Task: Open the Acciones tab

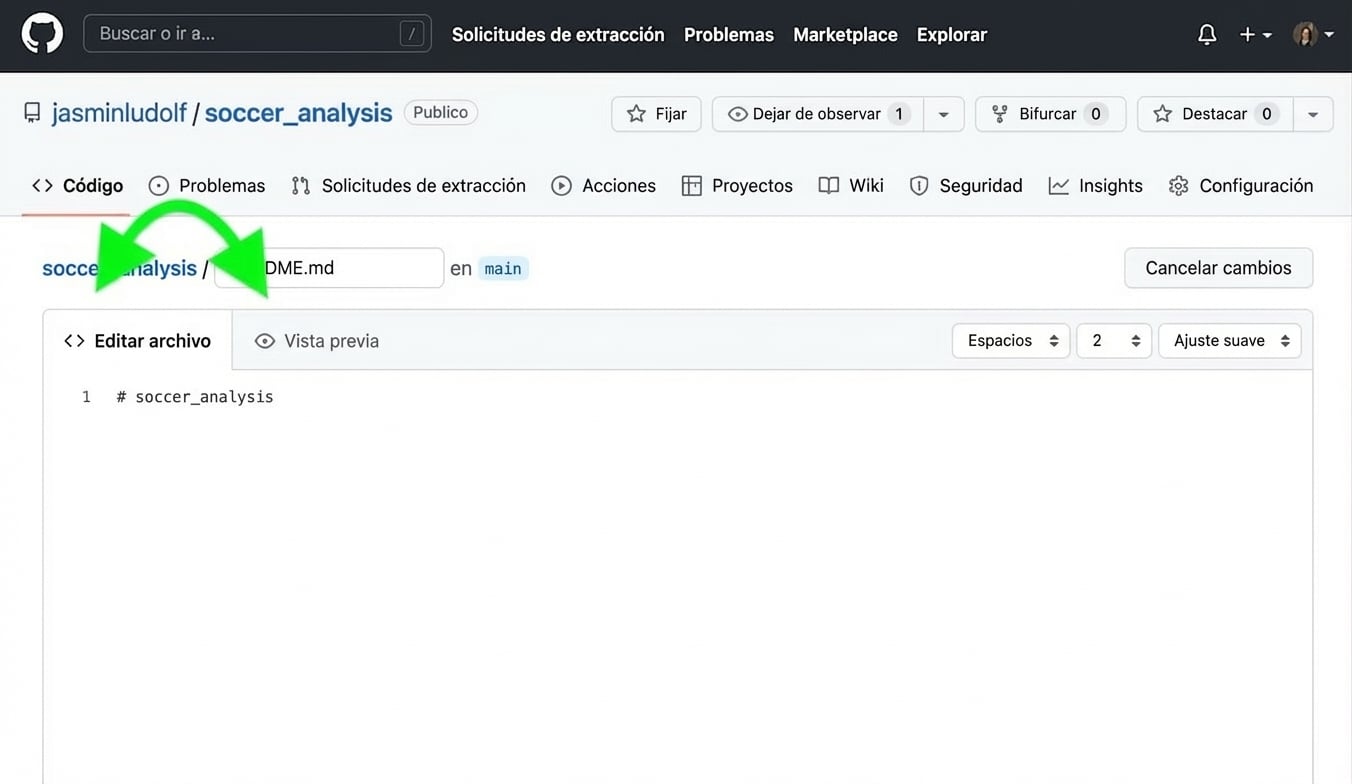Action: pos(604,186)
